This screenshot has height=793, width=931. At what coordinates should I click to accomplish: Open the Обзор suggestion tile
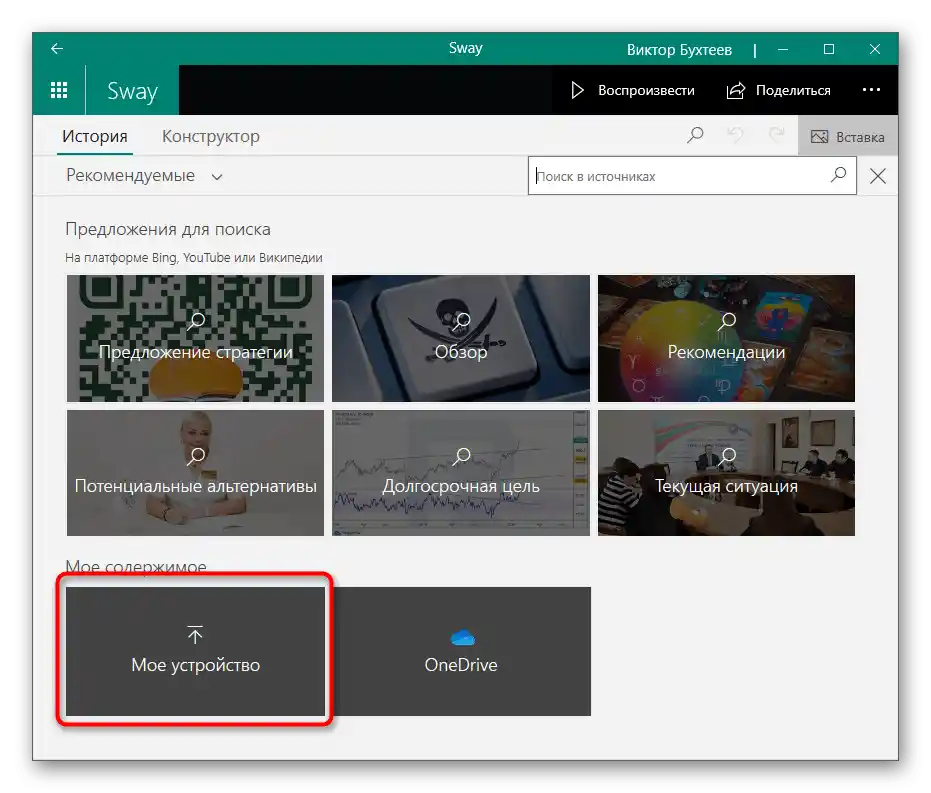(x=461, y=338)
